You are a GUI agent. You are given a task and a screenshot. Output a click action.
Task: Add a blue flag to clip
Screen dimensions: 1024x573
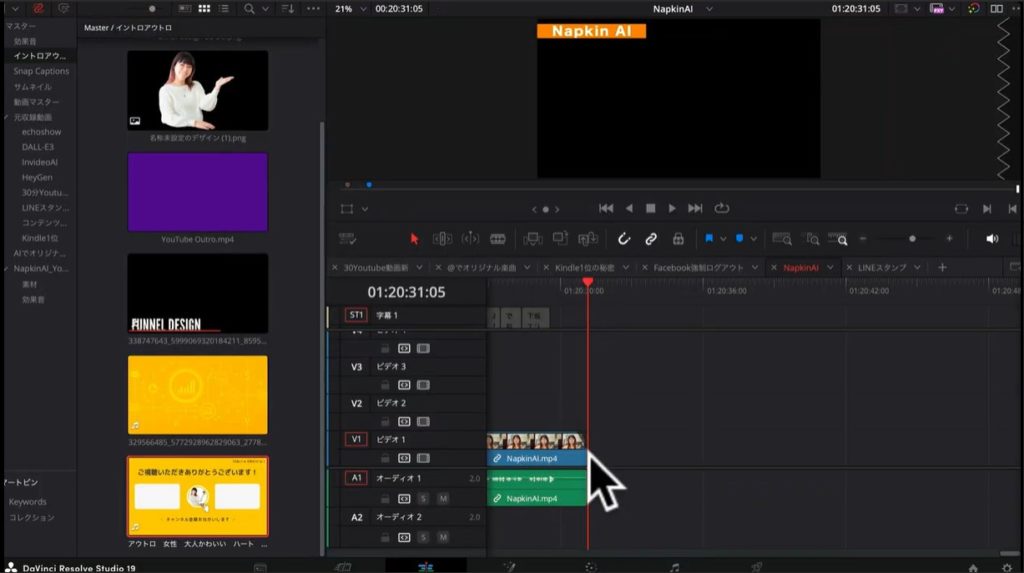click(709, 239)
